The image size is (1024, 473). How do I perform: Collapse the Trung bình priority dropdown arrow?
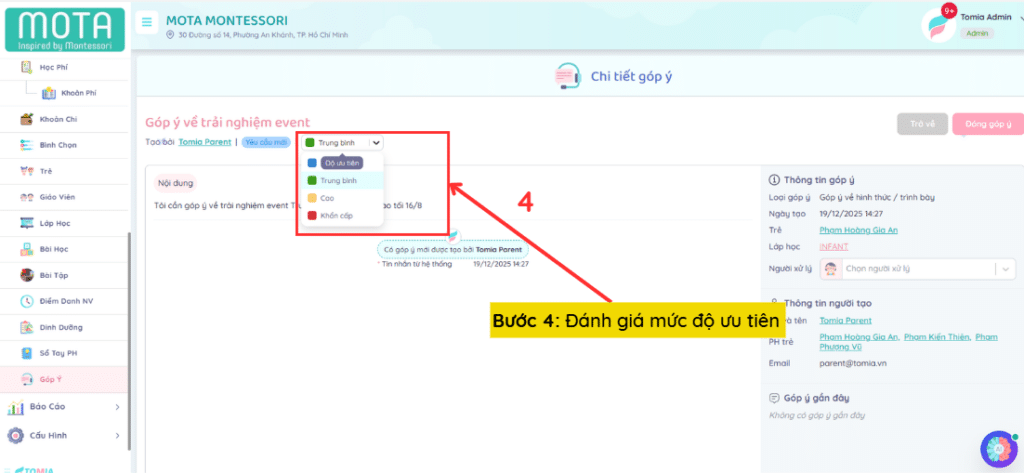coord(375,143)
